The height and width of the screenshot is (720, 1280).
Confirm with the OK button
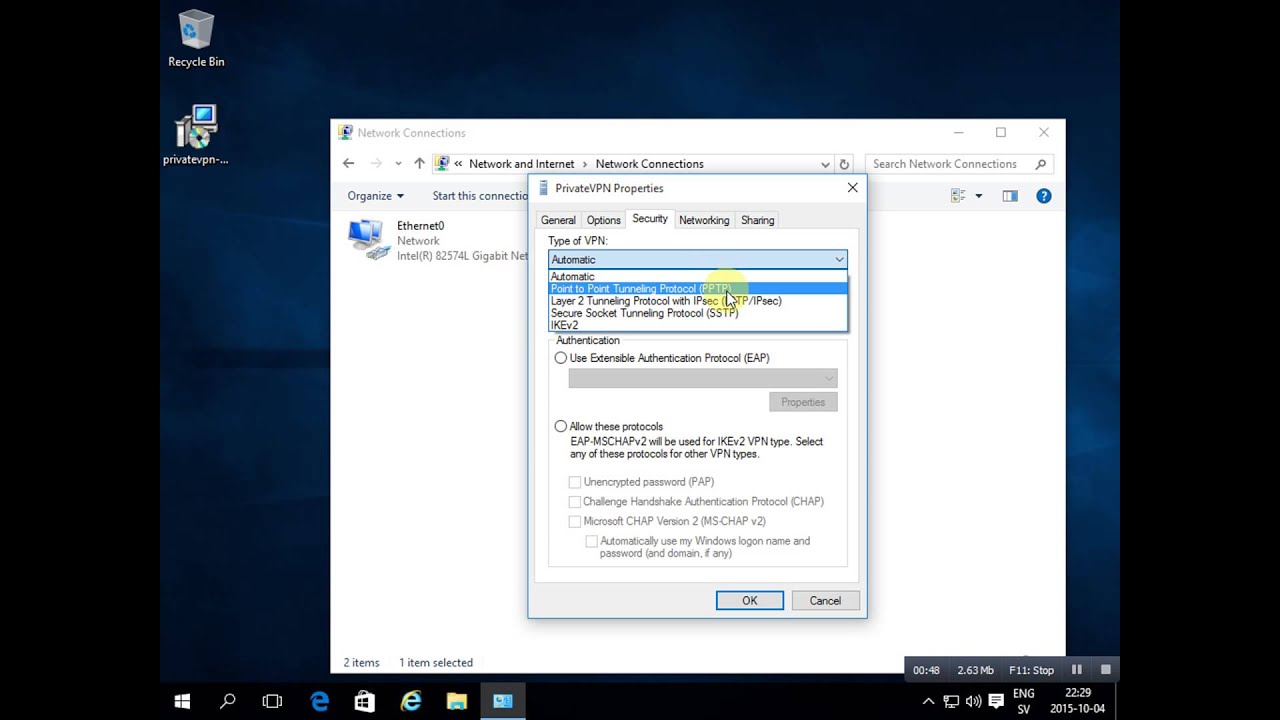(750, 601)
